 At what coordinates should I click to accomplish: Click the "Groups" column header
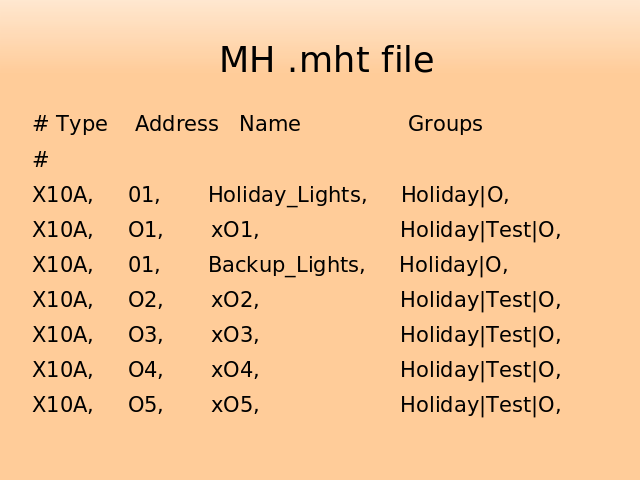point(445,125)
